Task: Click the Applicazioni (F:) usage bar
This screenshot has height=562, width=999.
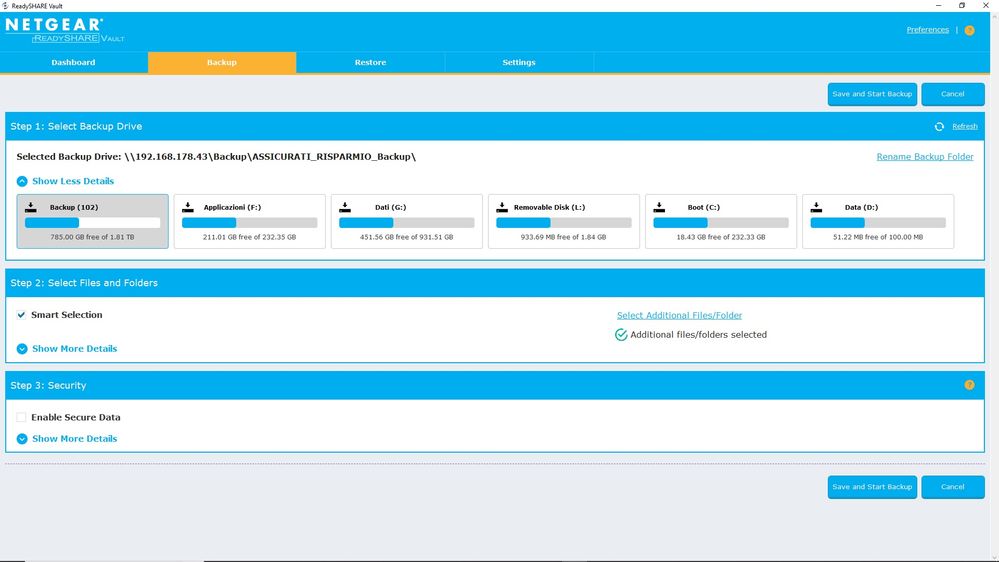Action: pos(250,223)
